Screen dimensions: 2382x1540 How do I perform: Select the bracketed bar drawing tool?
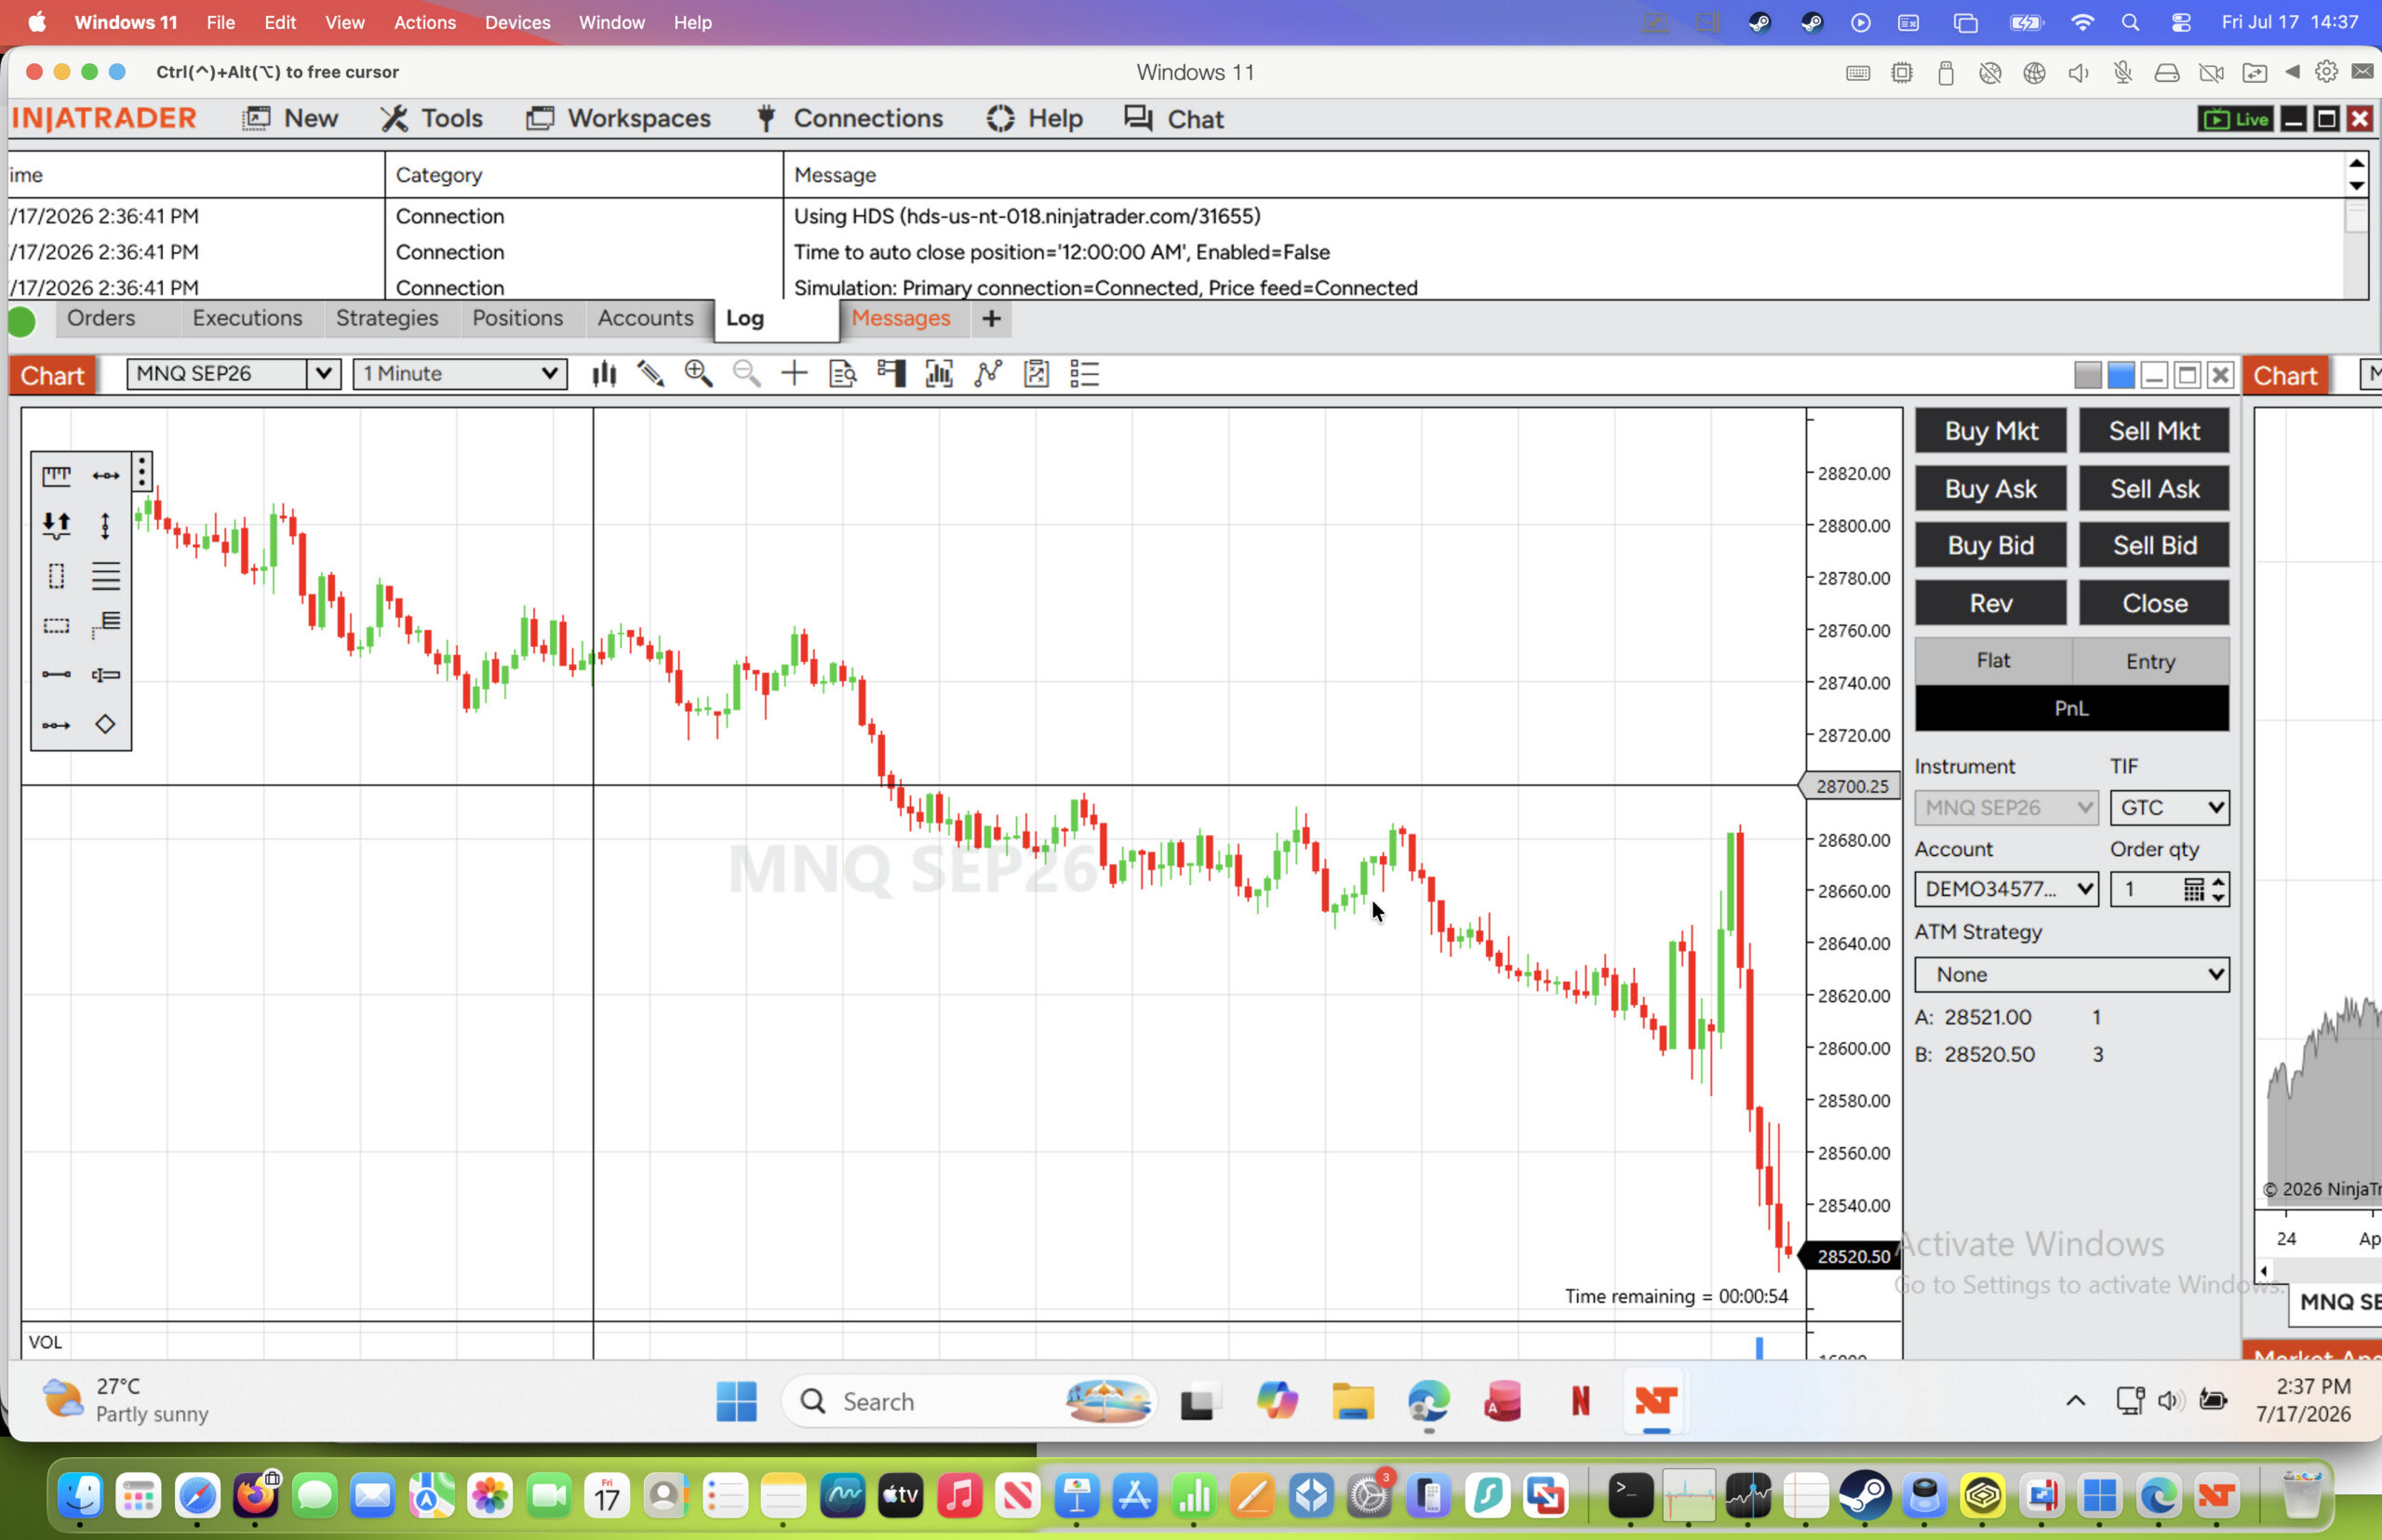click(x=106, y=675)
